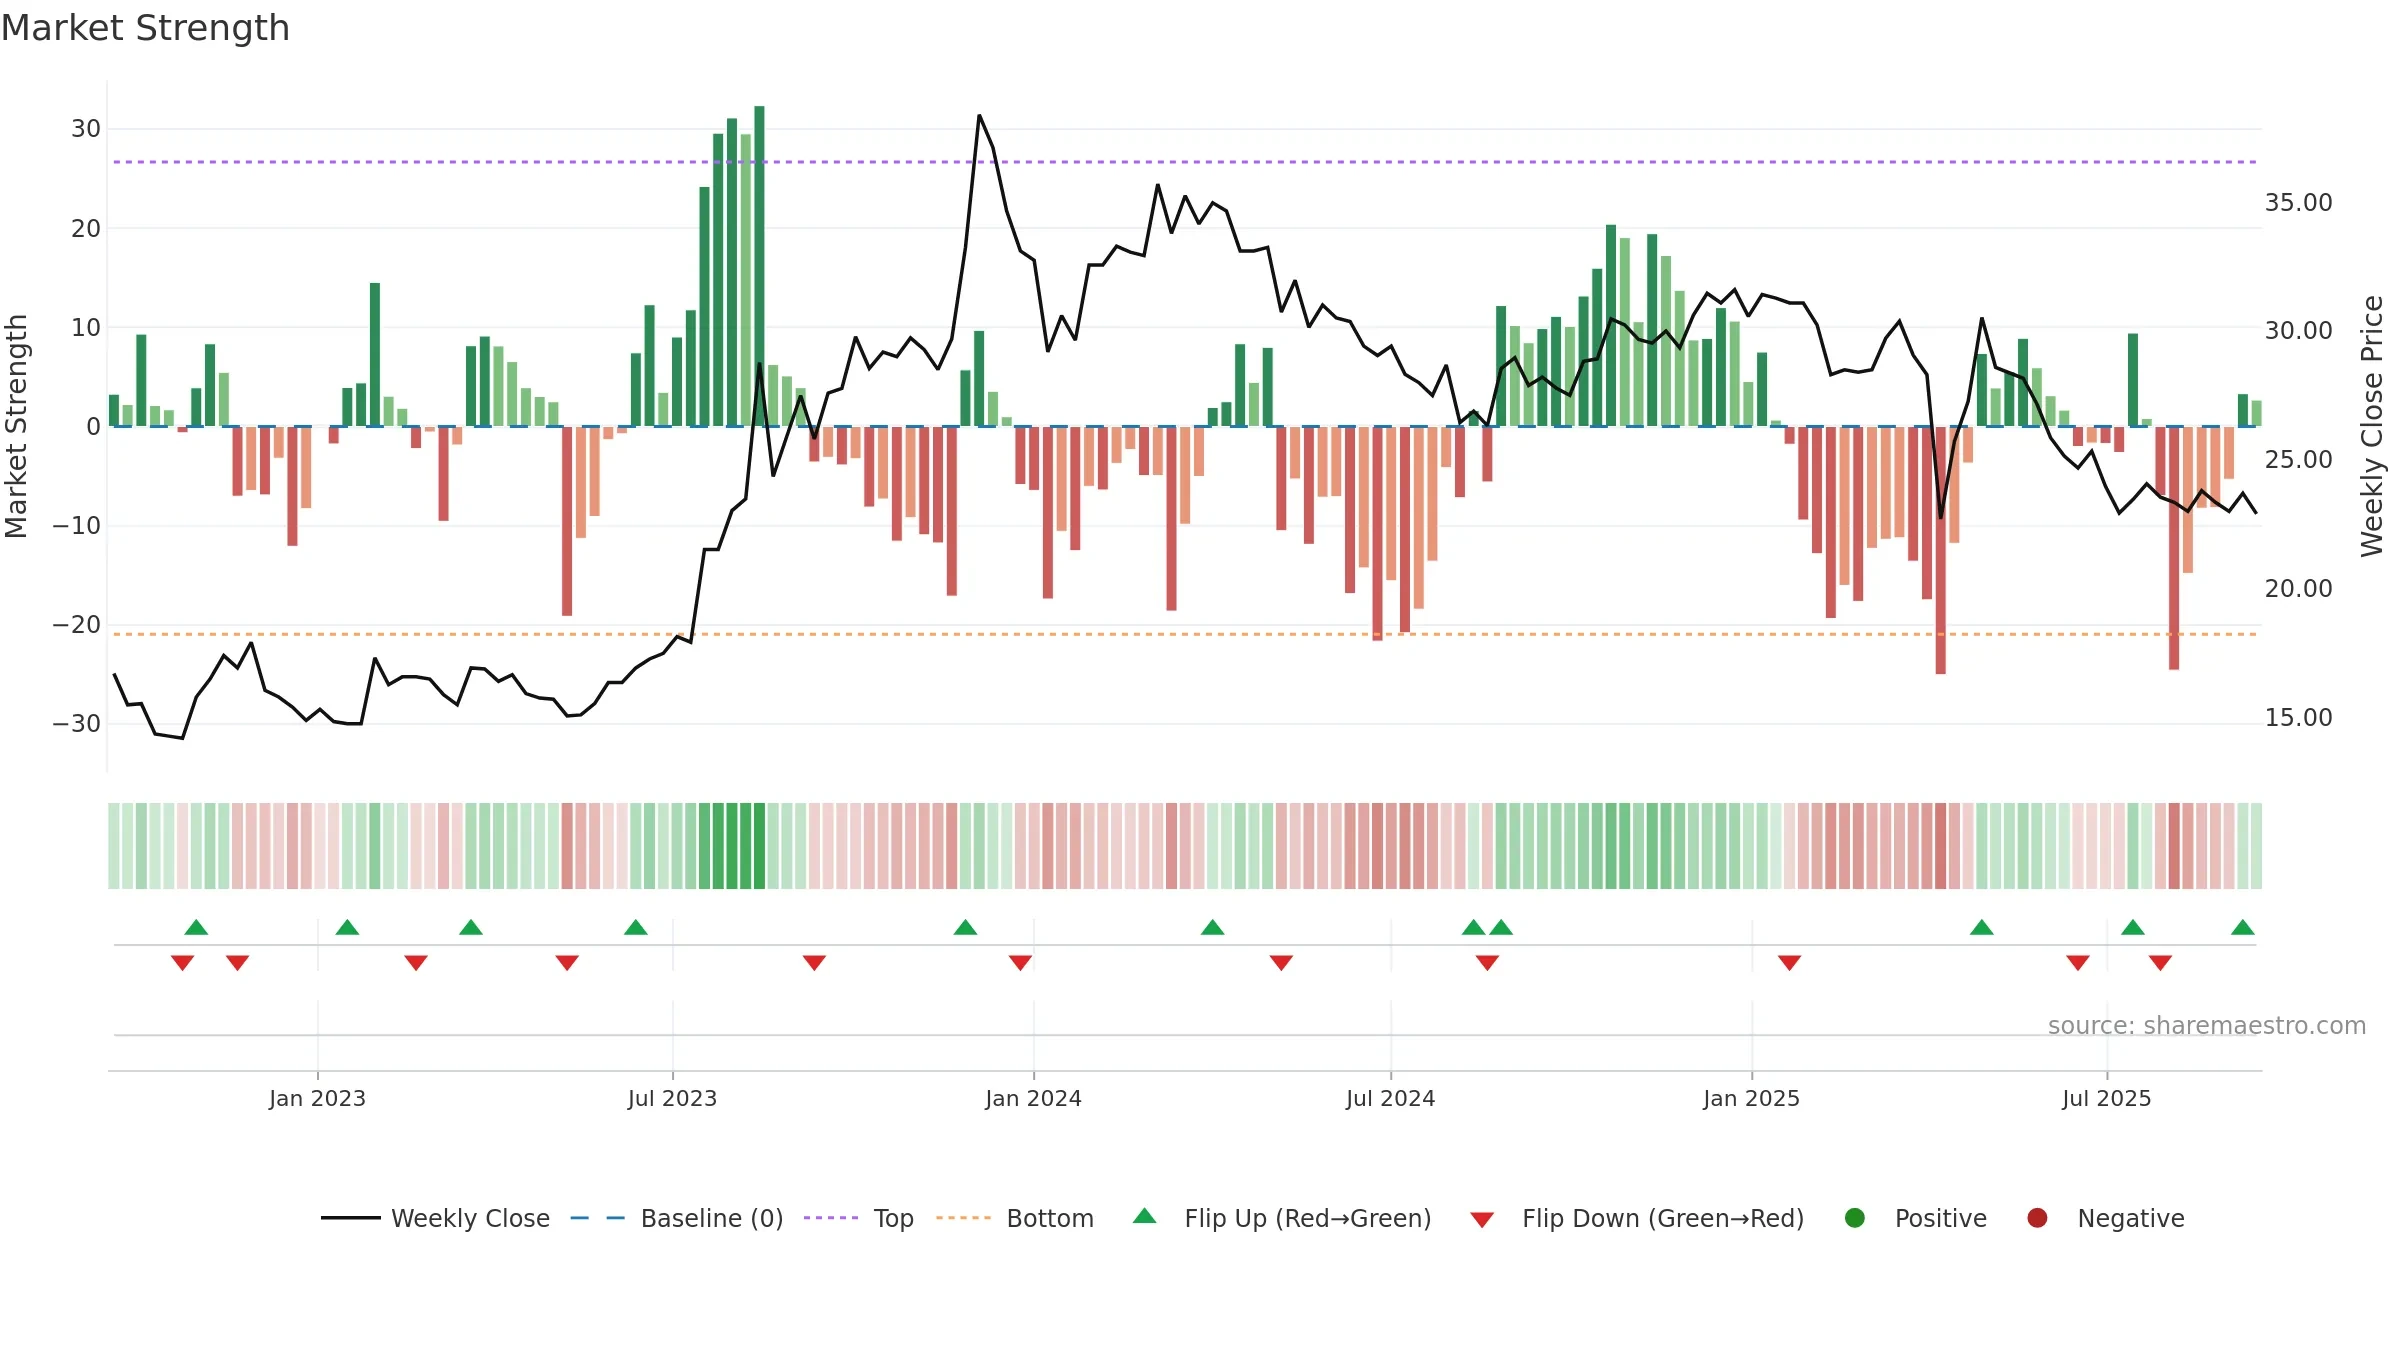The image size is (2400, 1350).
Task: Click the 15.00 price axis tick
Action: (x=2298, y=718)
